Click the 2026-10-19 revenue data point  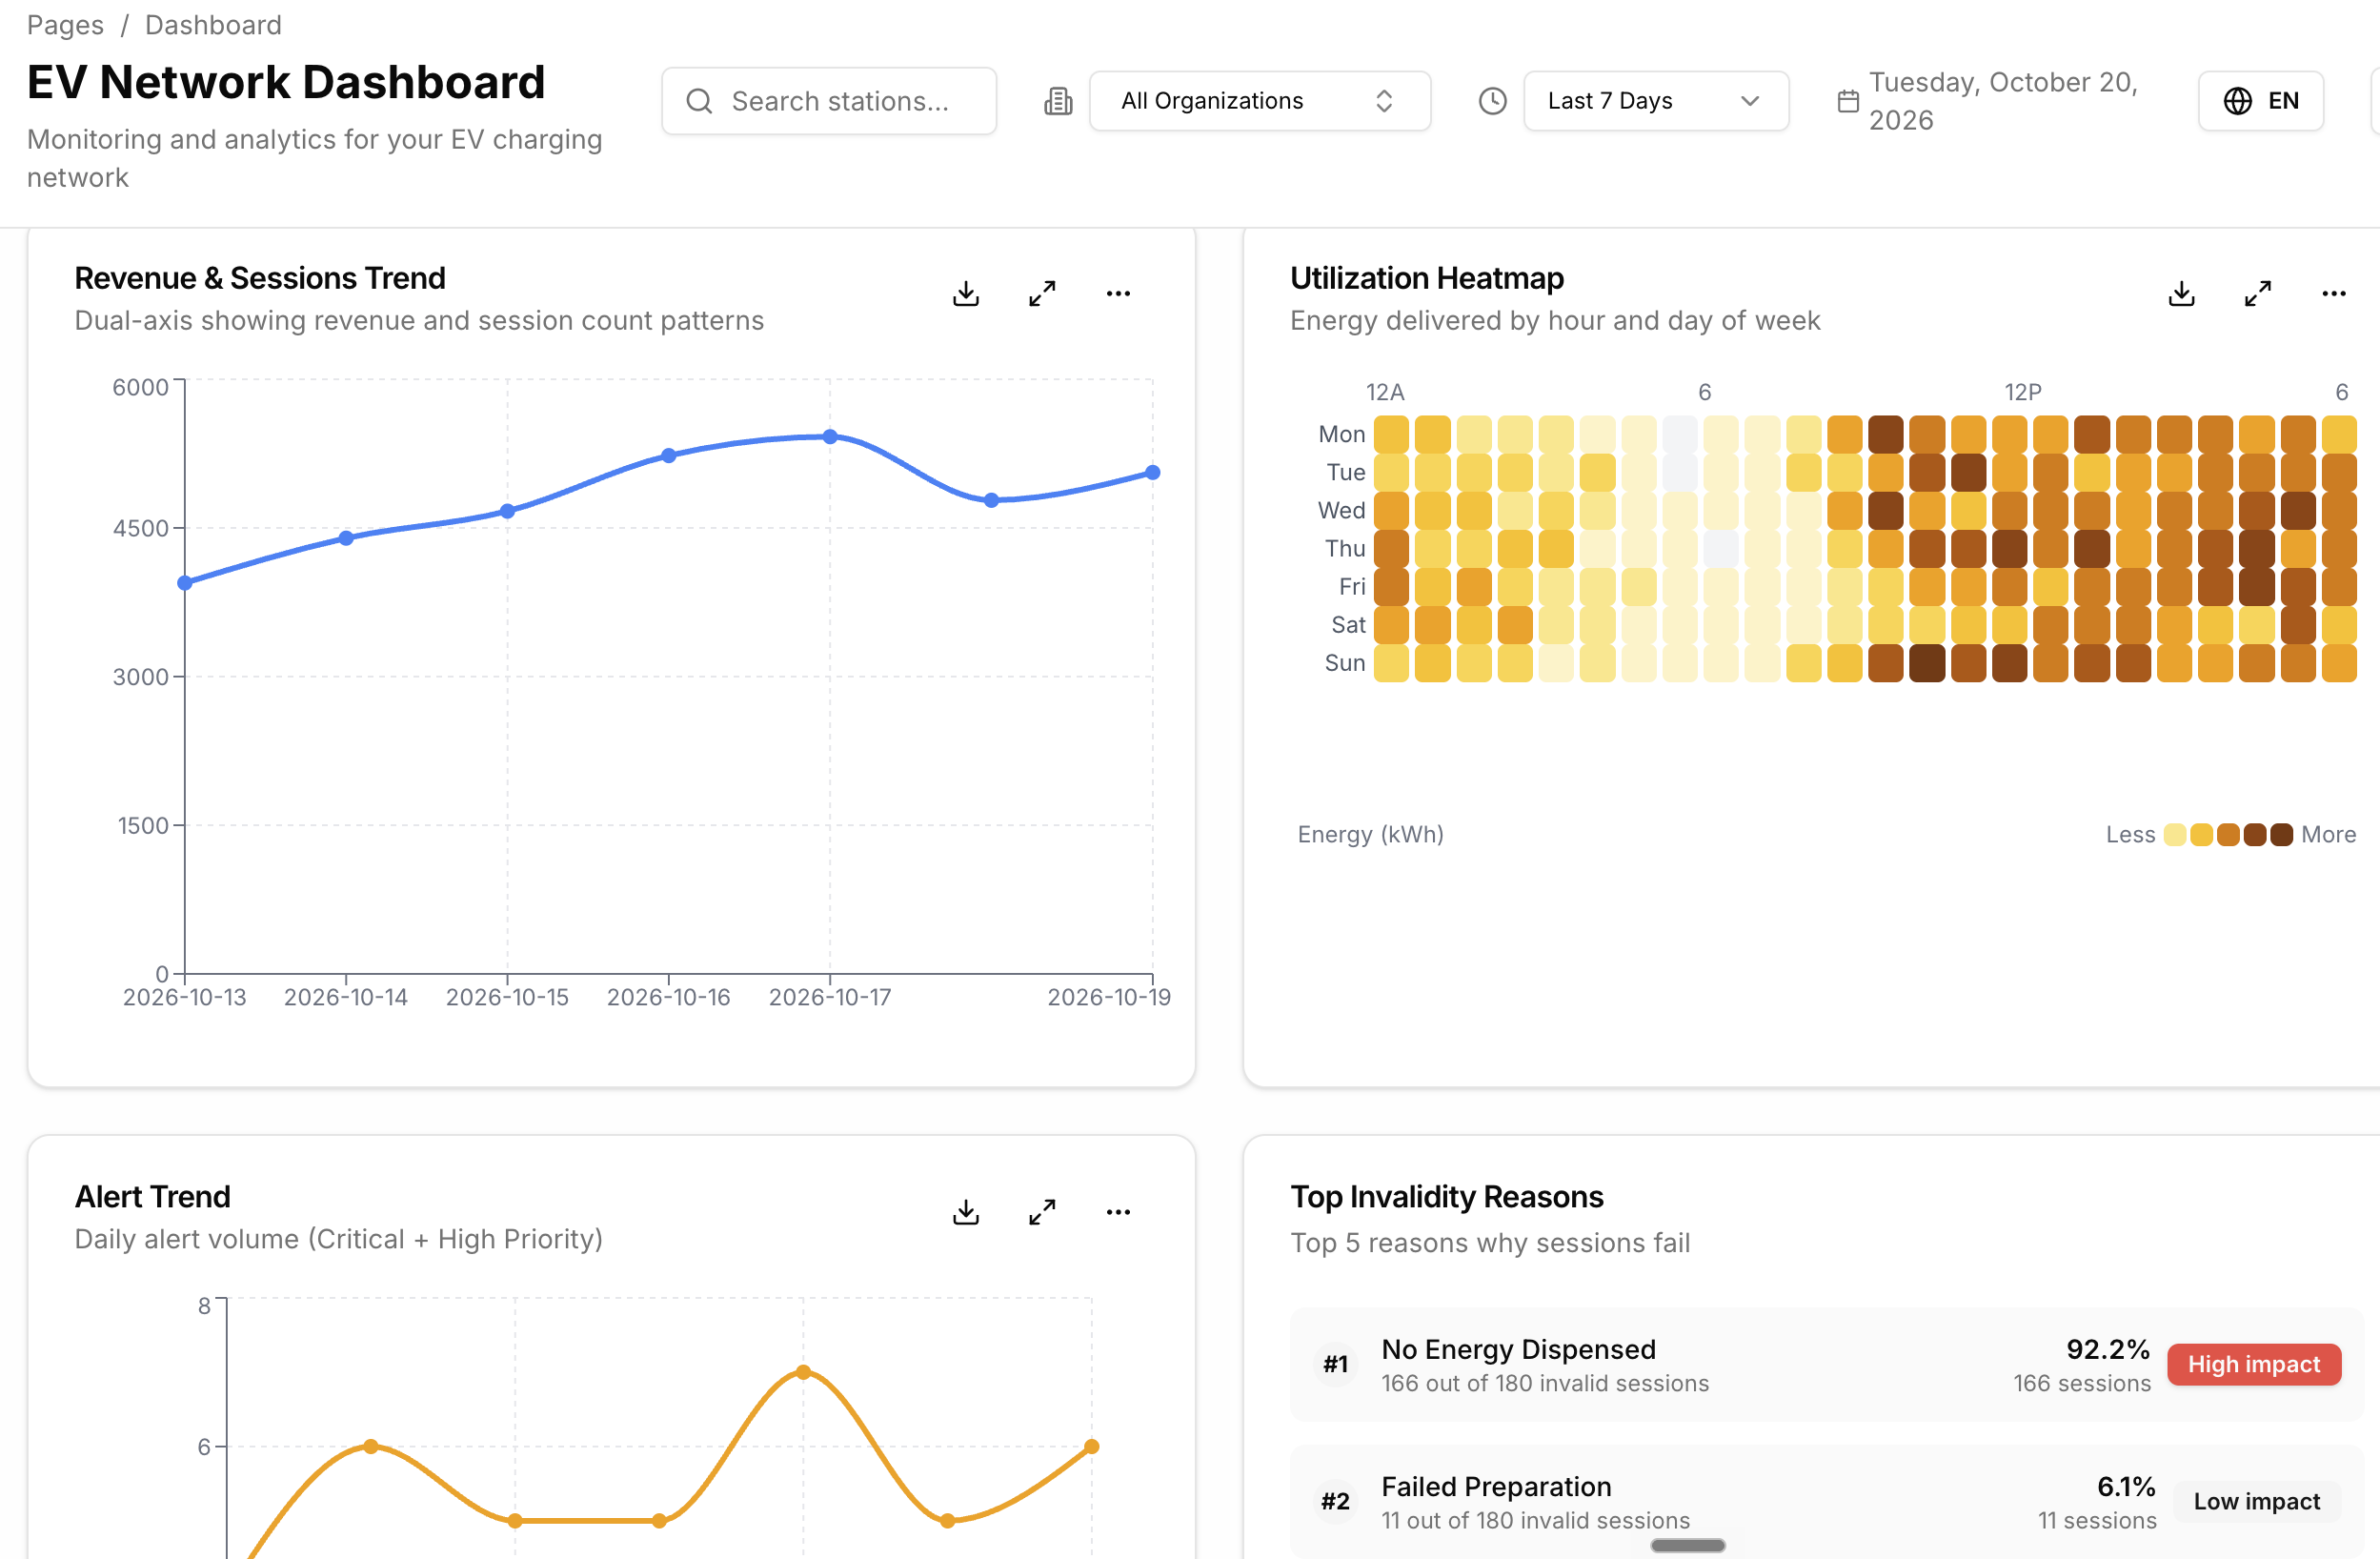click(1152, 472)
